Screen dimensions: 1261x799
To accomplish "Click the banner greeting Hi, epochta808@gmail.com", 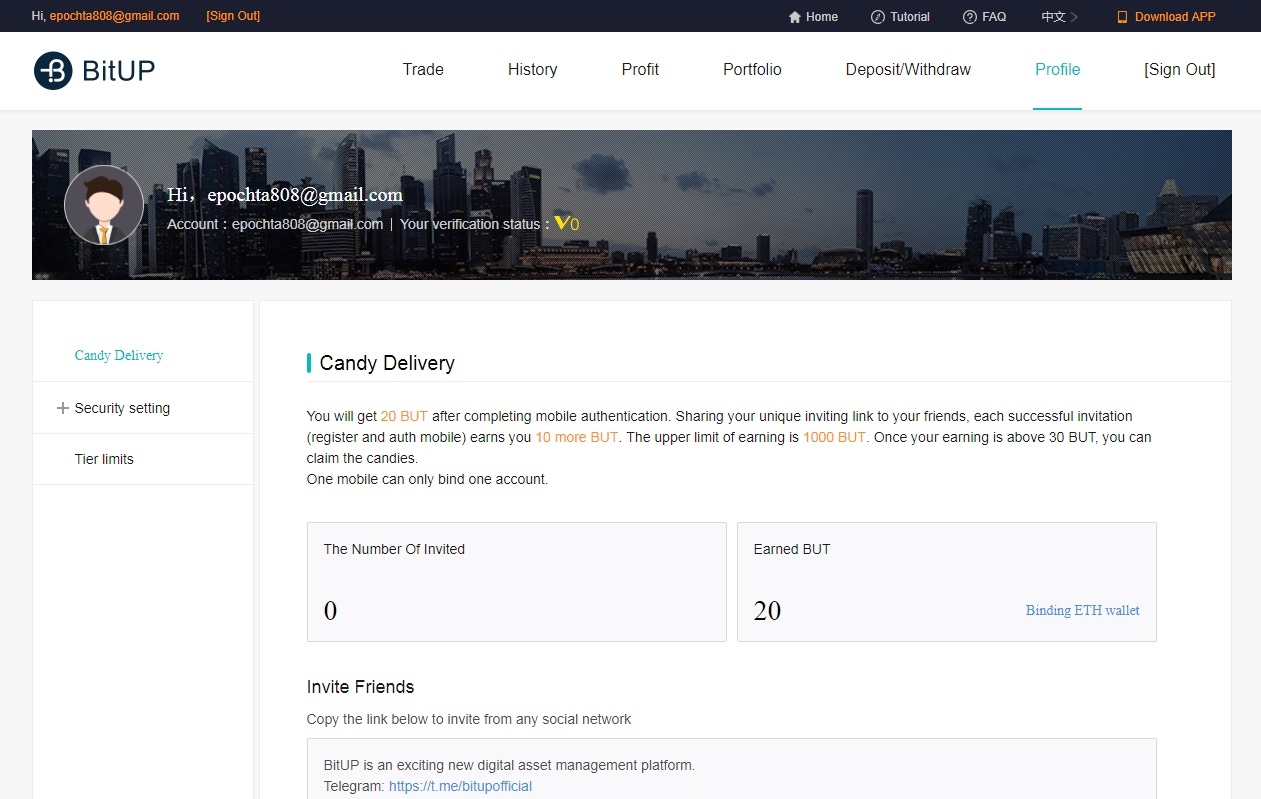I will pyautogui.click(x=285, y=195).
